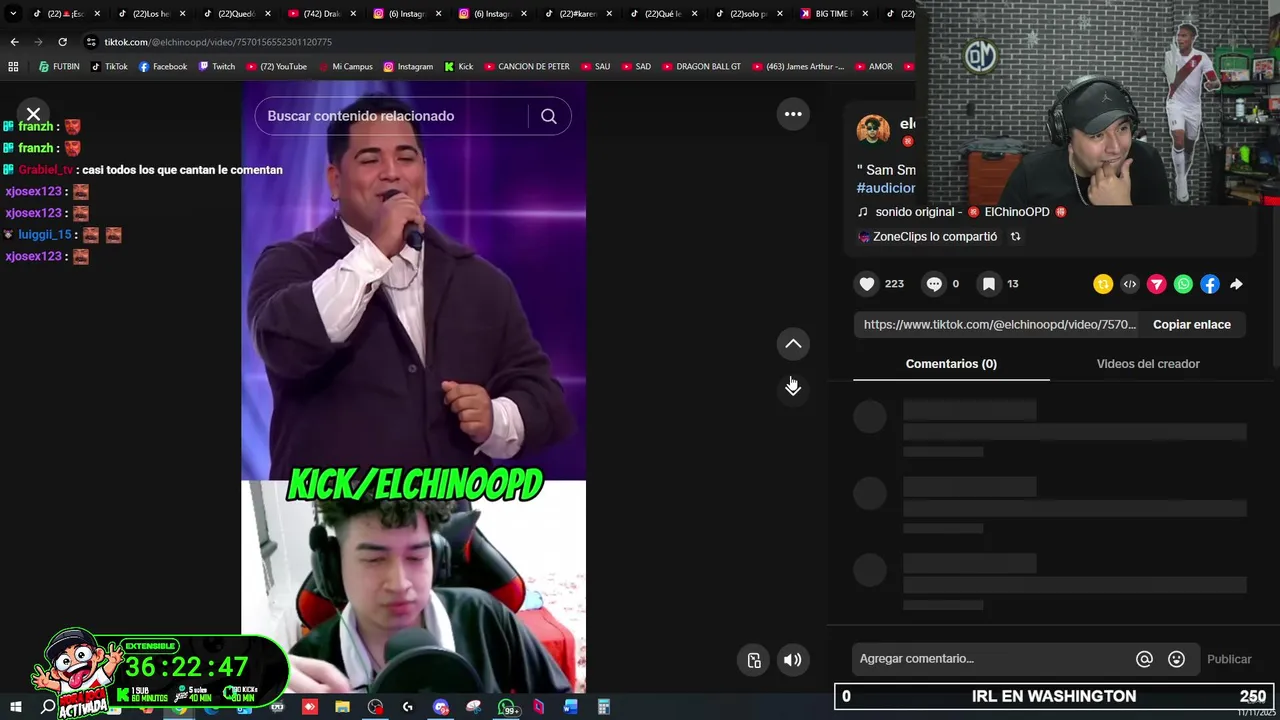
Task: Click the red send-to-friends icon
Action: (x=1156, y=284)
